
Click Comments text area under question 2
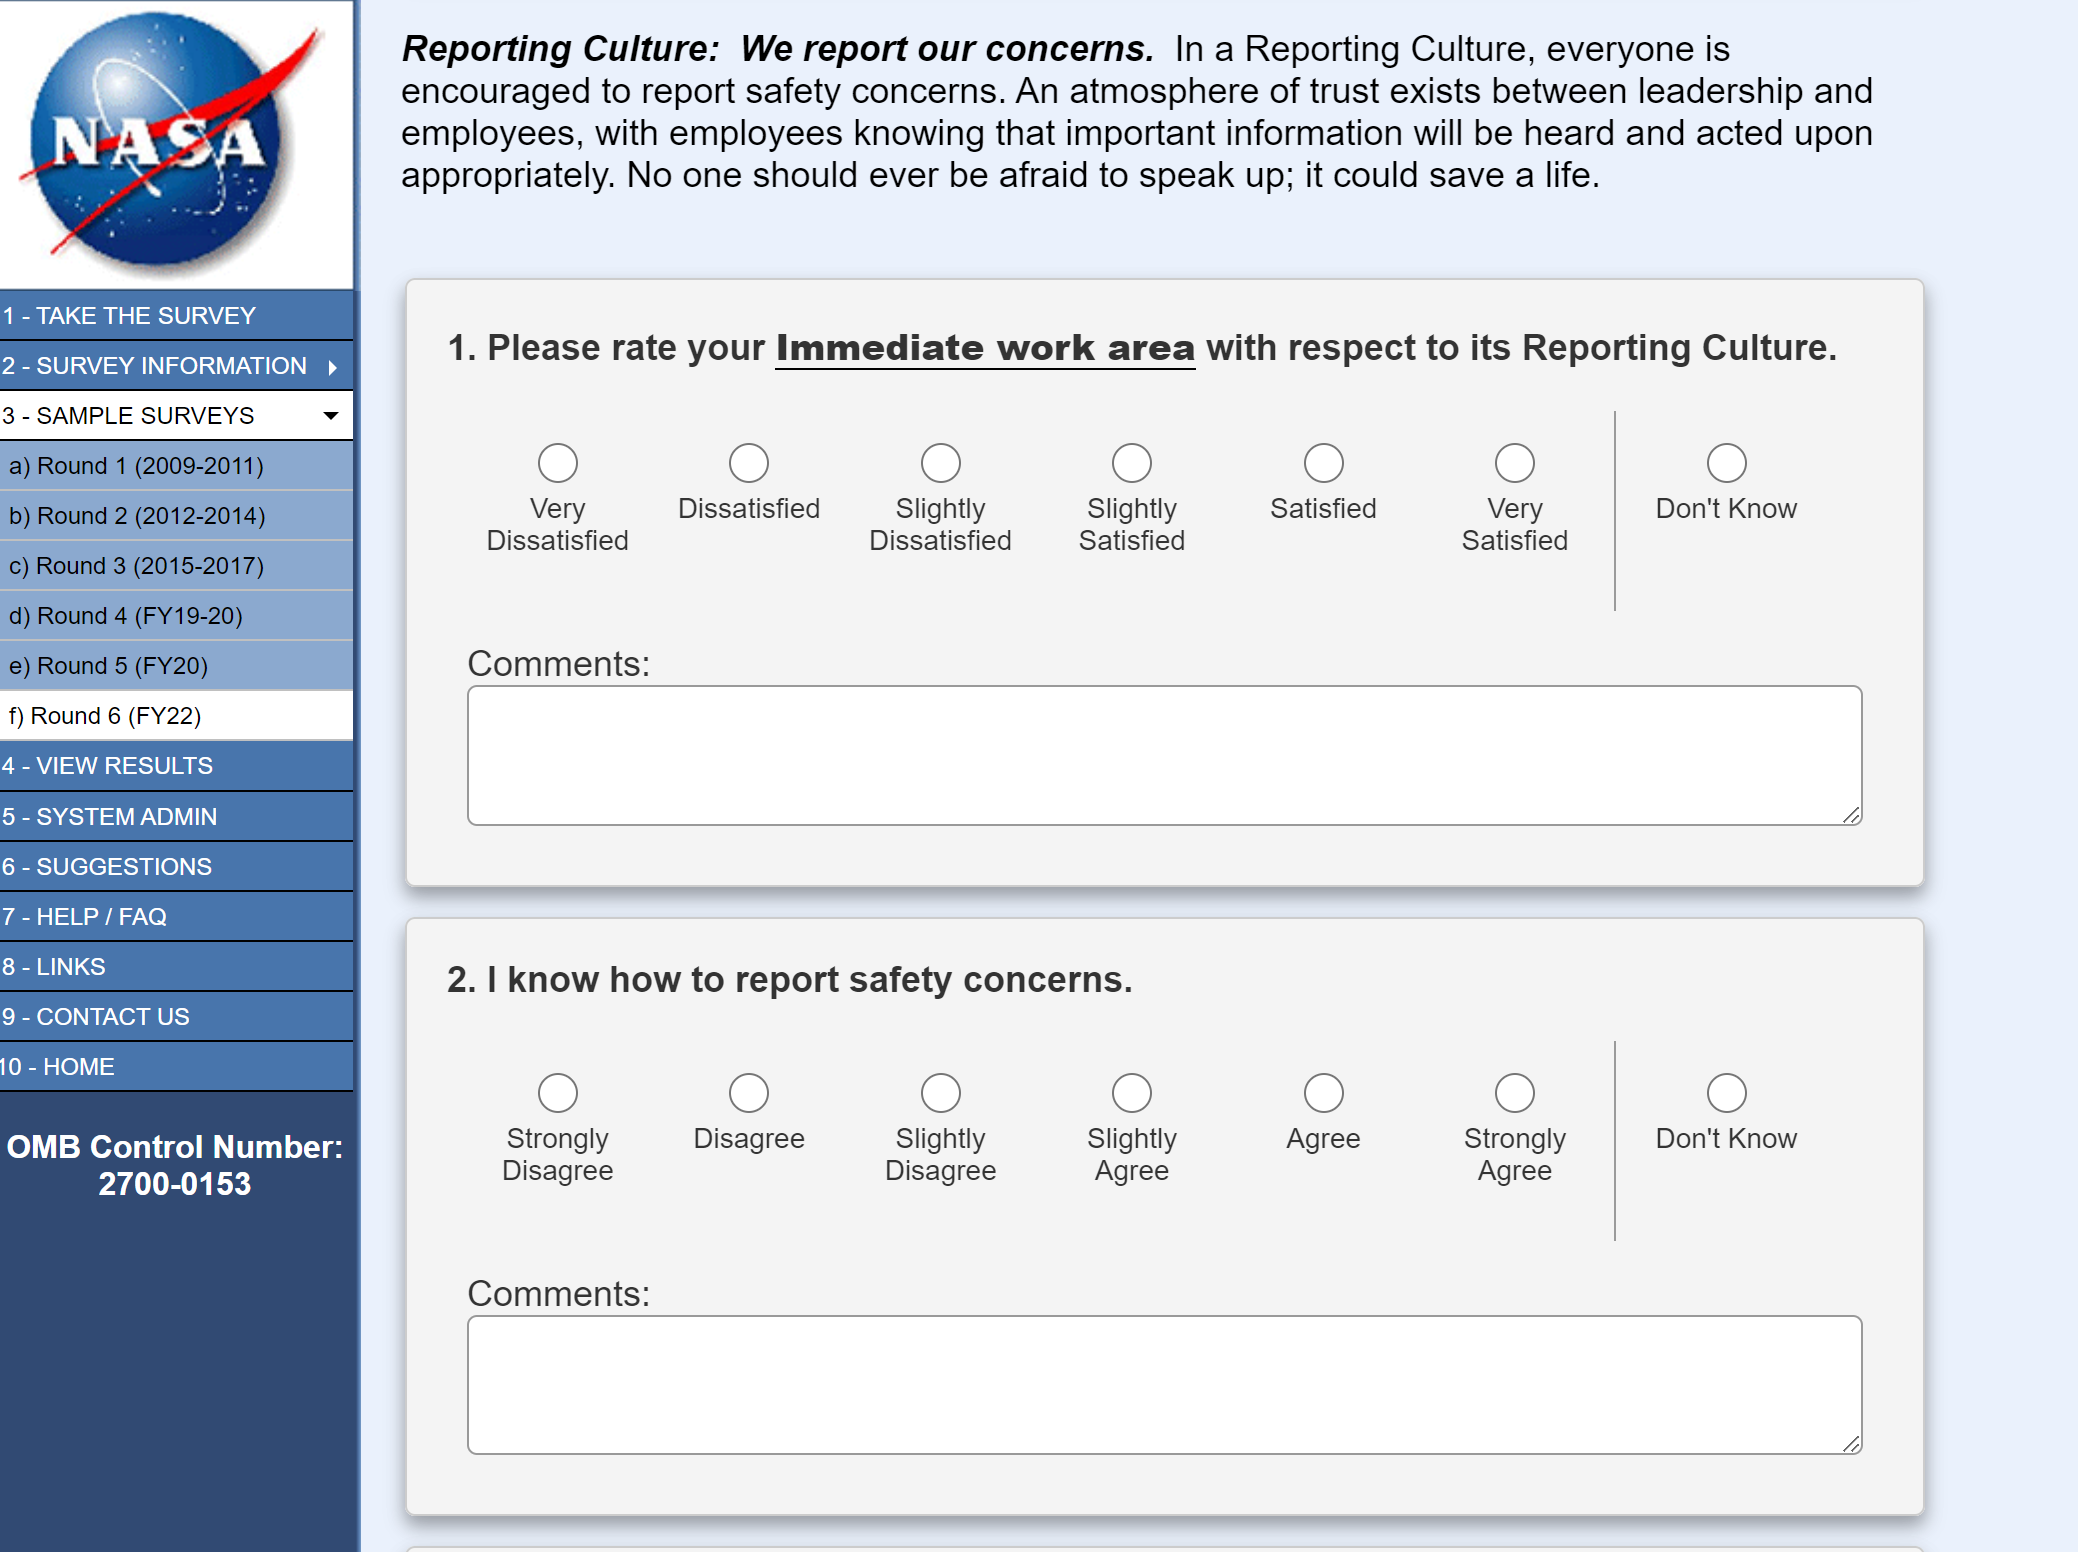tap(1163, 1384)
